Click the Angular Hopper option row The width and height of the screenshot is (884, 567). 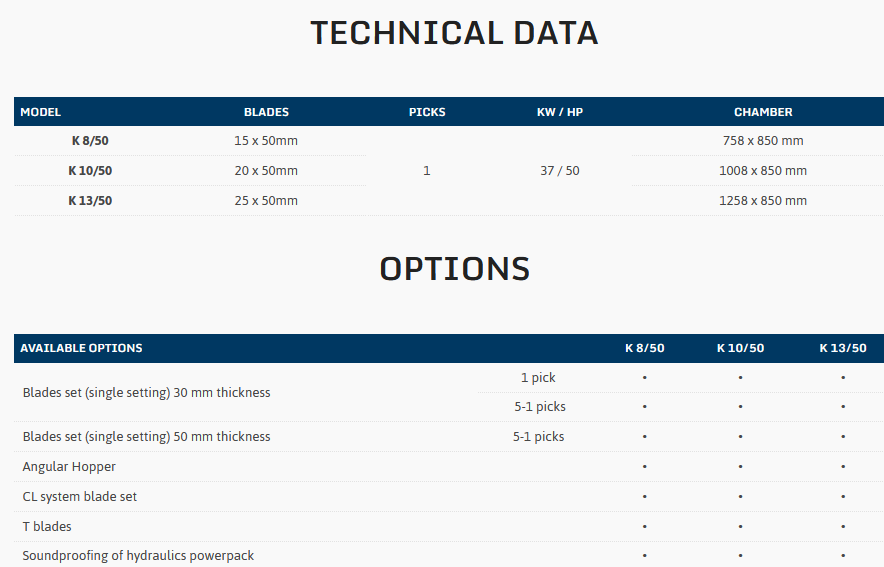(69, 467)
